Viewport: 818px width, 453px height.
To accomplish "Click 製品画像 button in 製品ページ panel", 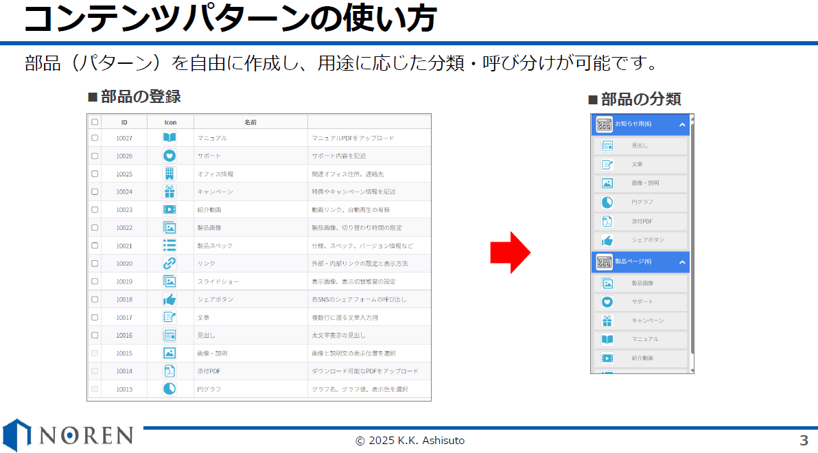I will click(x=640, y=283).
